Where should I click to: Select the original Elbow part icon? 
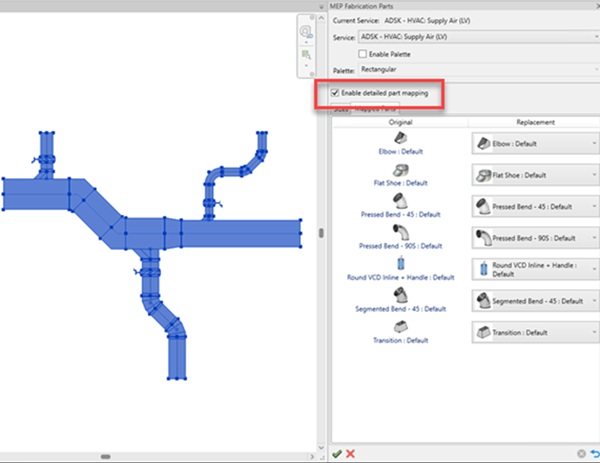point(399,137)
